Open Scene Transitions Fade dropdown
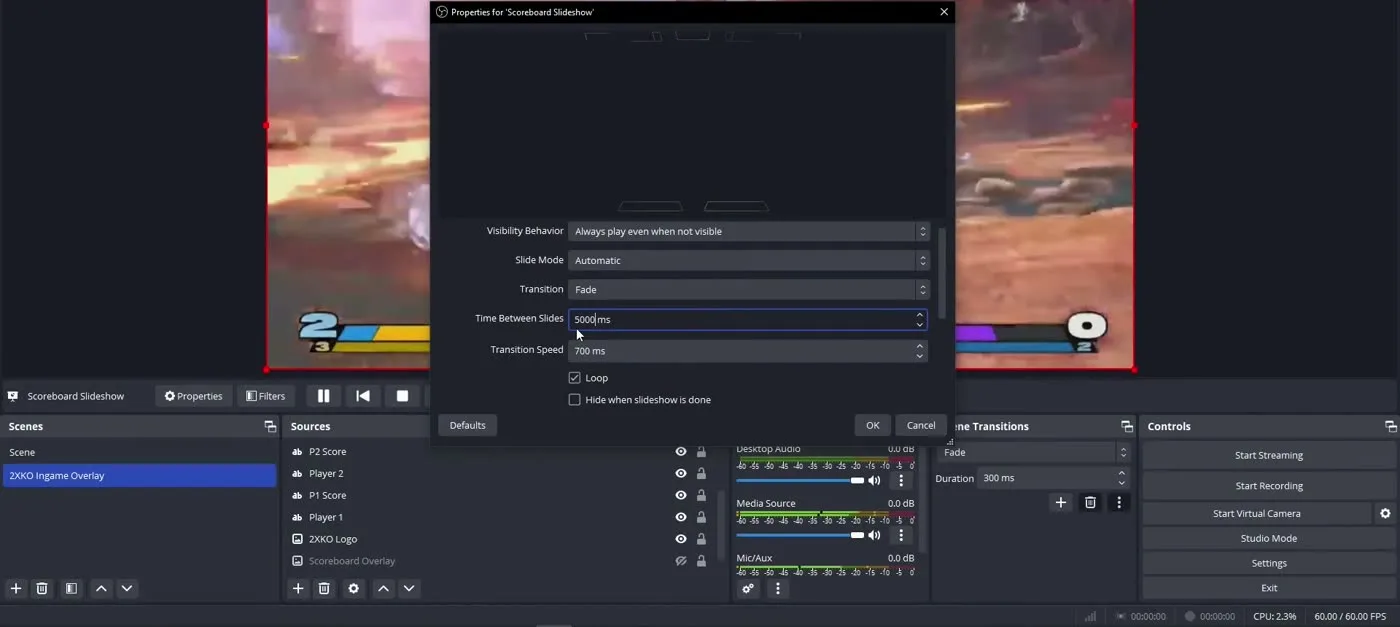 pos(1034,452)
